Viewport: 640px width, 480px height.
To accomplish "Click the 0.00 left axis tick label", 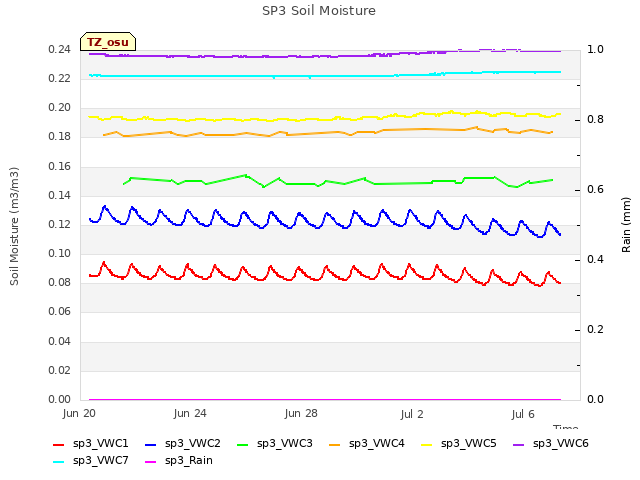I will pos(60,400).
